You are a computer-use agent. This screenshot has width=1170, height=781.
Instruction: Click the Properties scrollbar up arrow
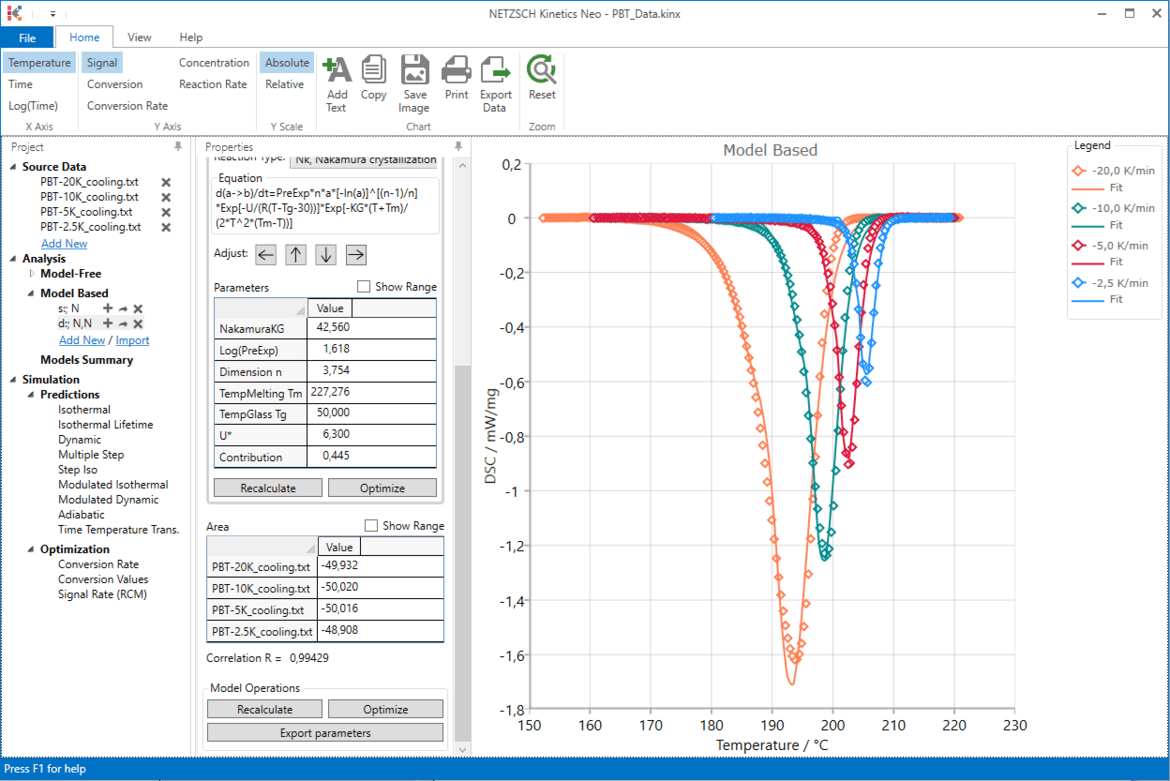[x=463, y=166]
